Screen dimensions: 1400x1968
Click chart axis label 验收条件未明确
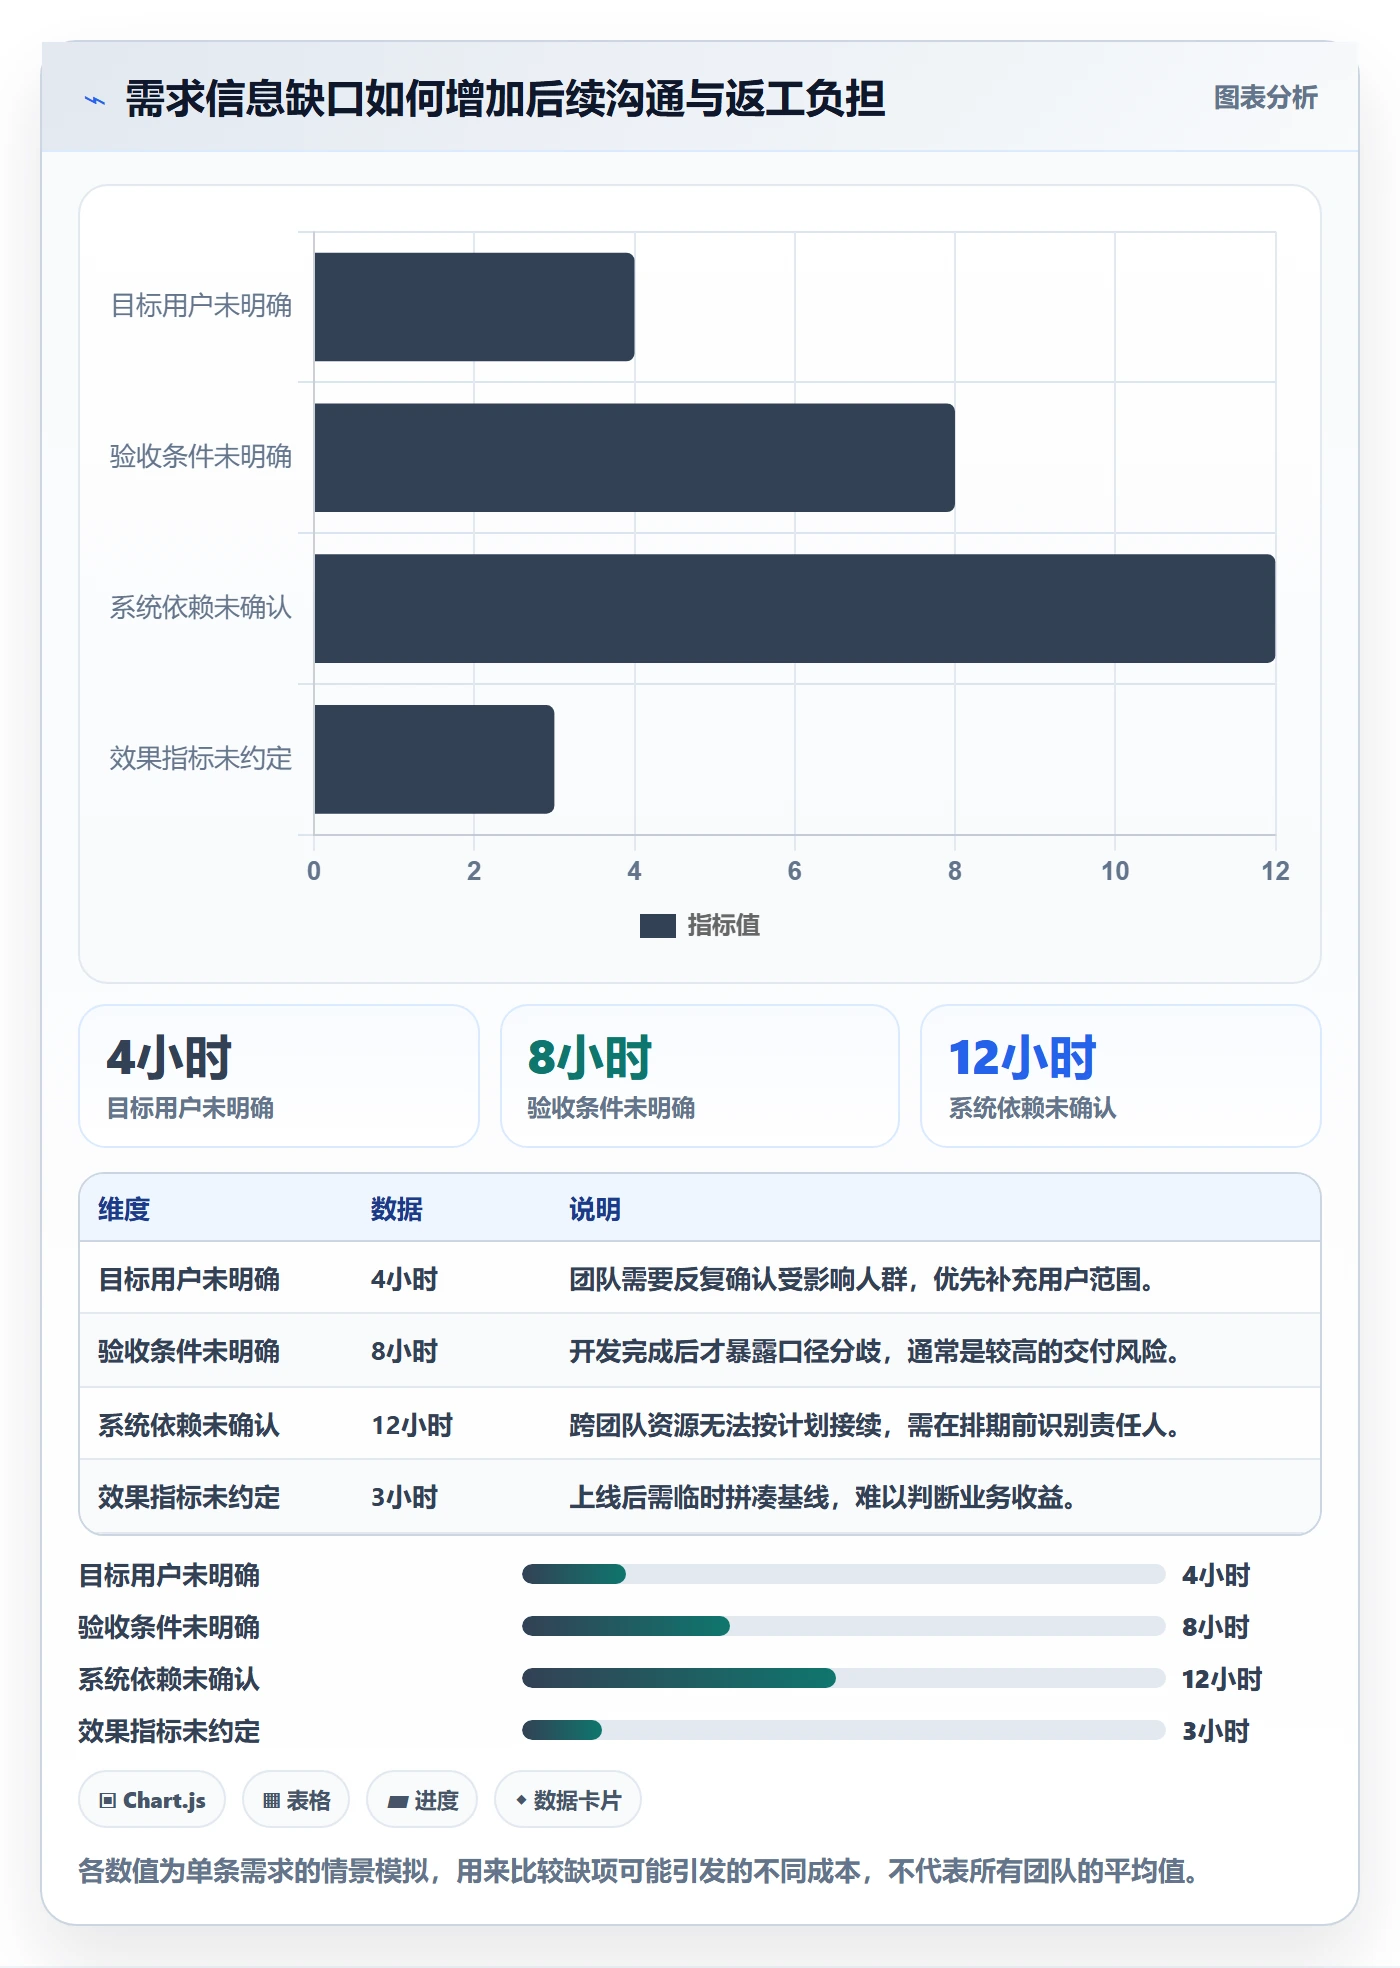[x=201, y=457]
